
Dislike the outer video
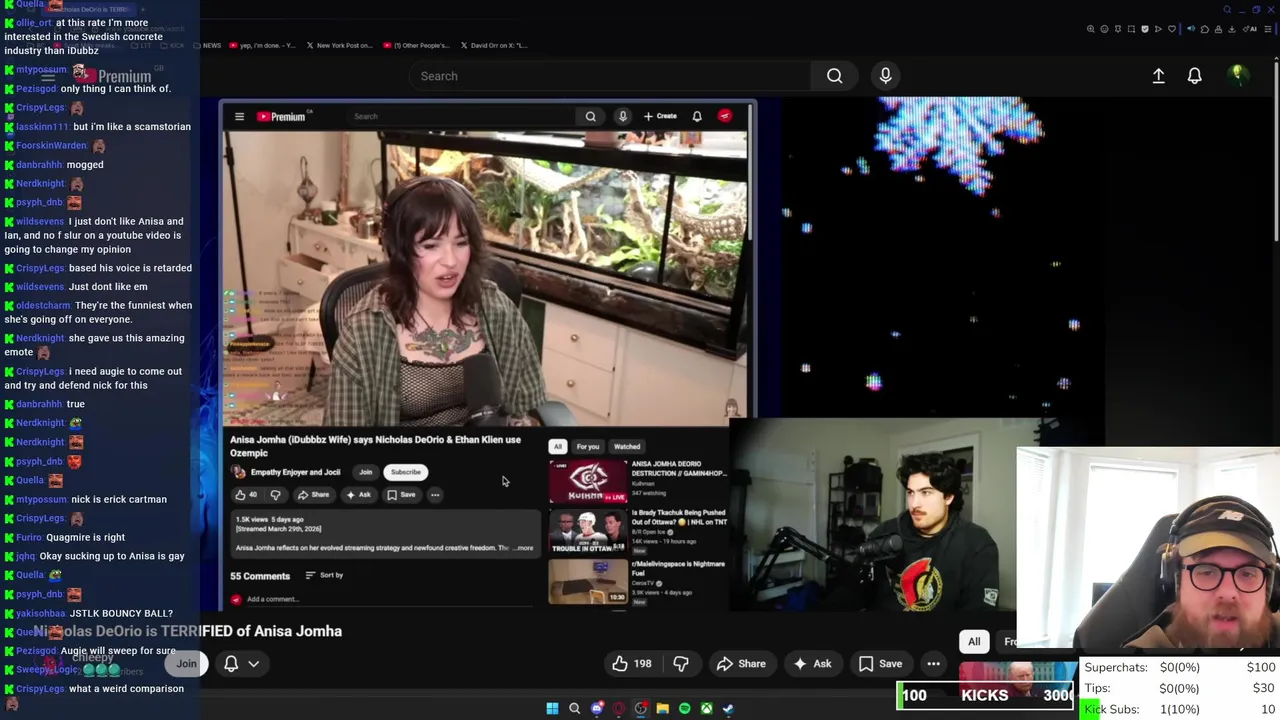click(681, 664)
